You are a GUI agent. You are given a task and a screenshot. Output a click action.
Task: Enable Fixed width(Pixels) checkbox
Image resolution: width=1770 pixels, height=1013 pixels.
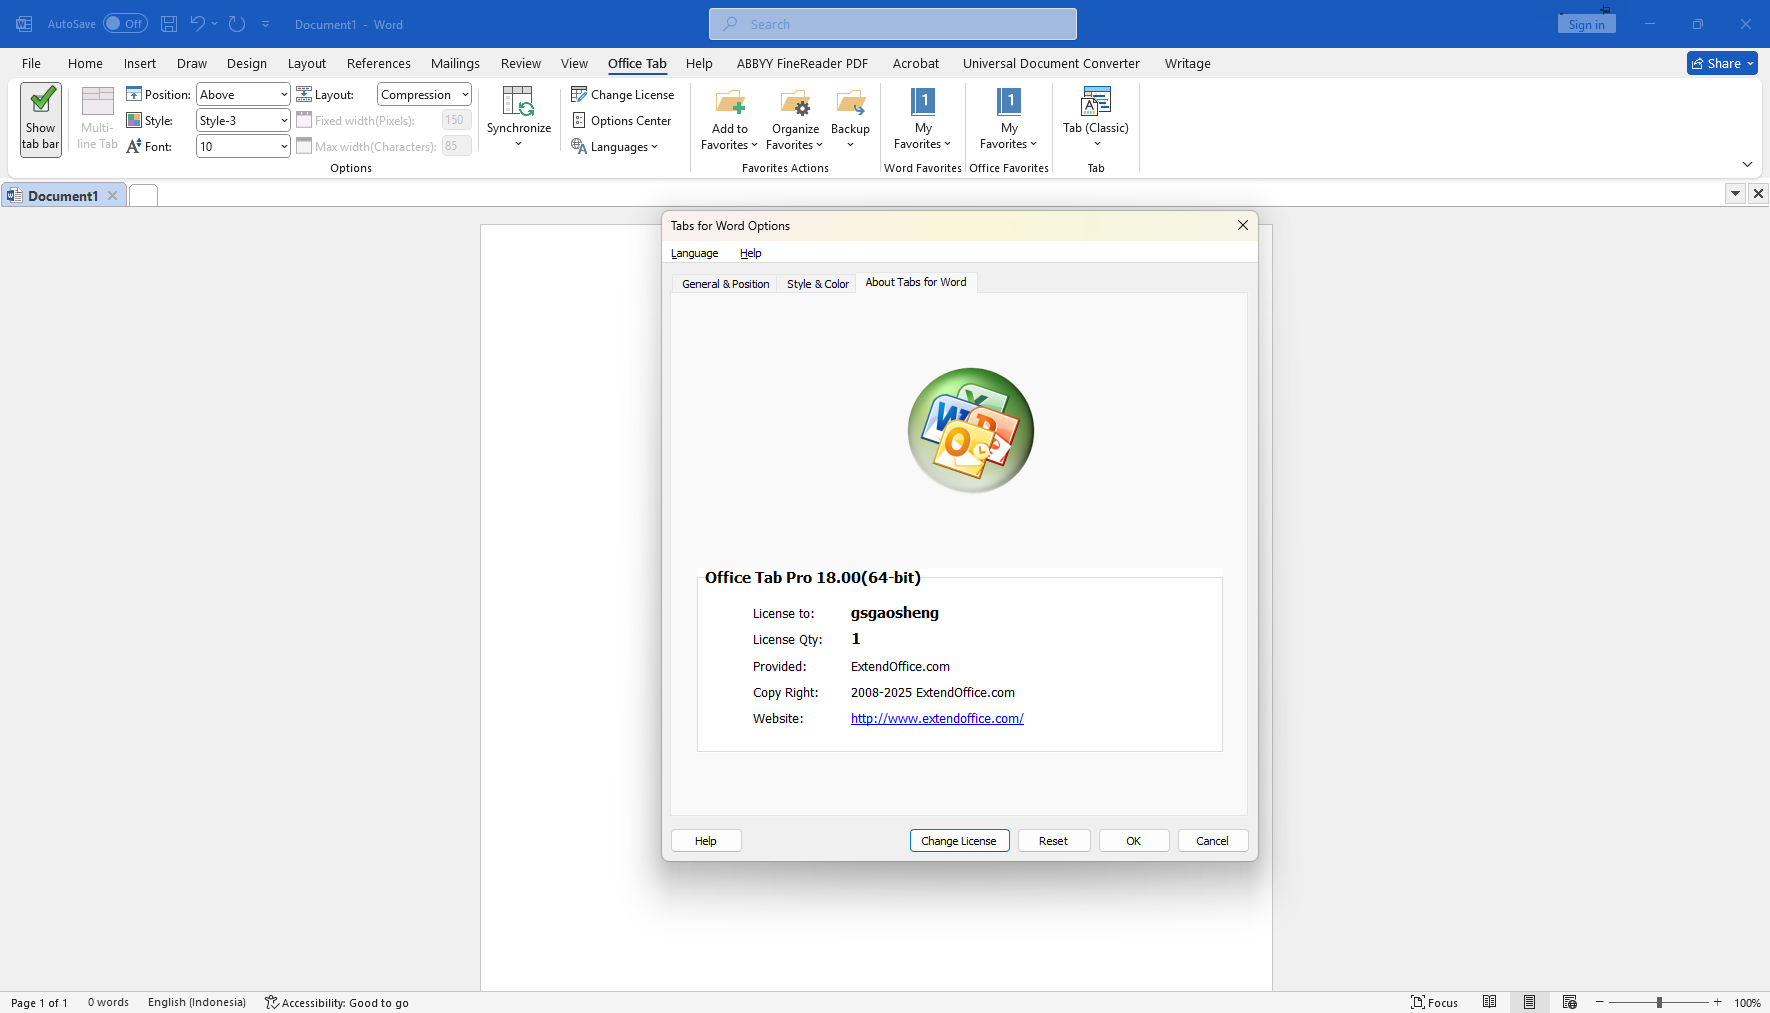(304, 120)
